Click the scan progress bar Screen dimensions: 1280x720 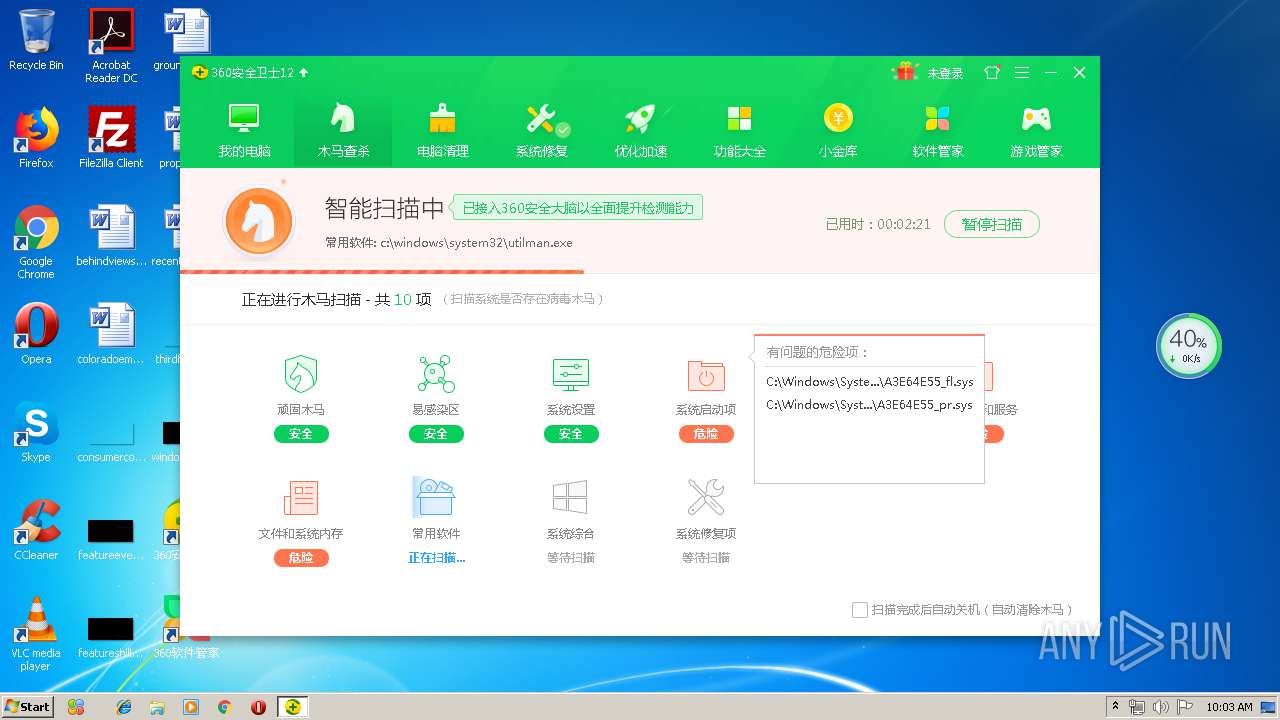click(640, 271)
